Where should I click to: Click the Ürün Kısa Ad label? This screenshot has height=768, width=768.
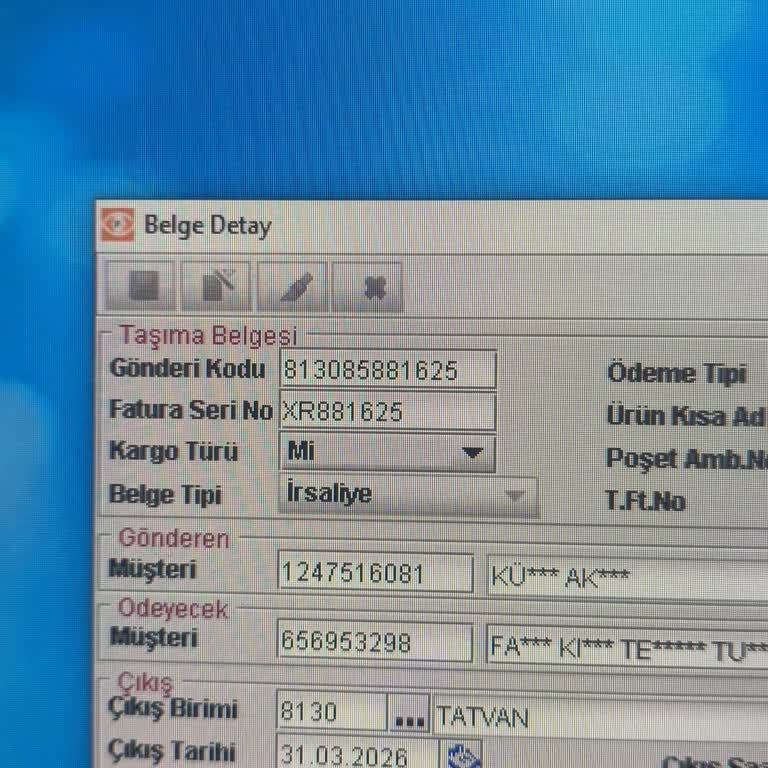pyautogui.click(x=686, y=416)
